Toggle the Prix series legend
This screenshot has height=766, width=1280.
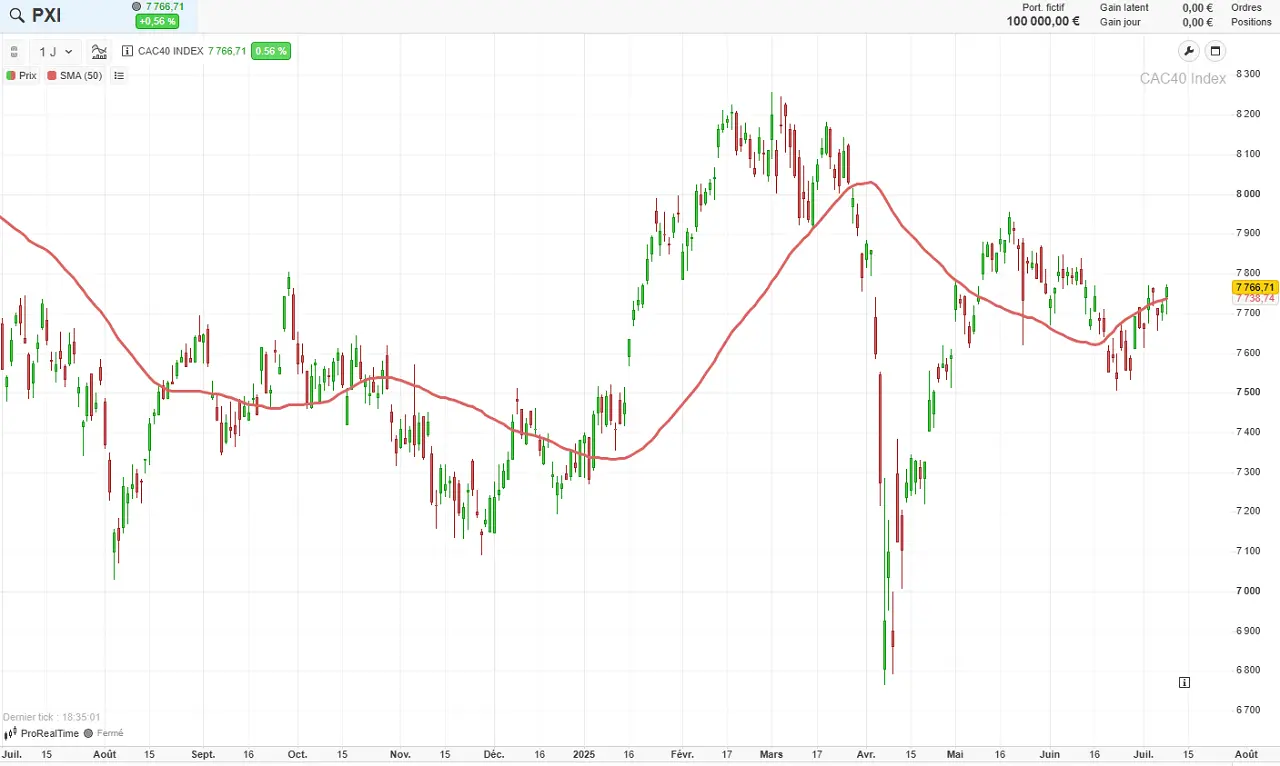(21, 75)
